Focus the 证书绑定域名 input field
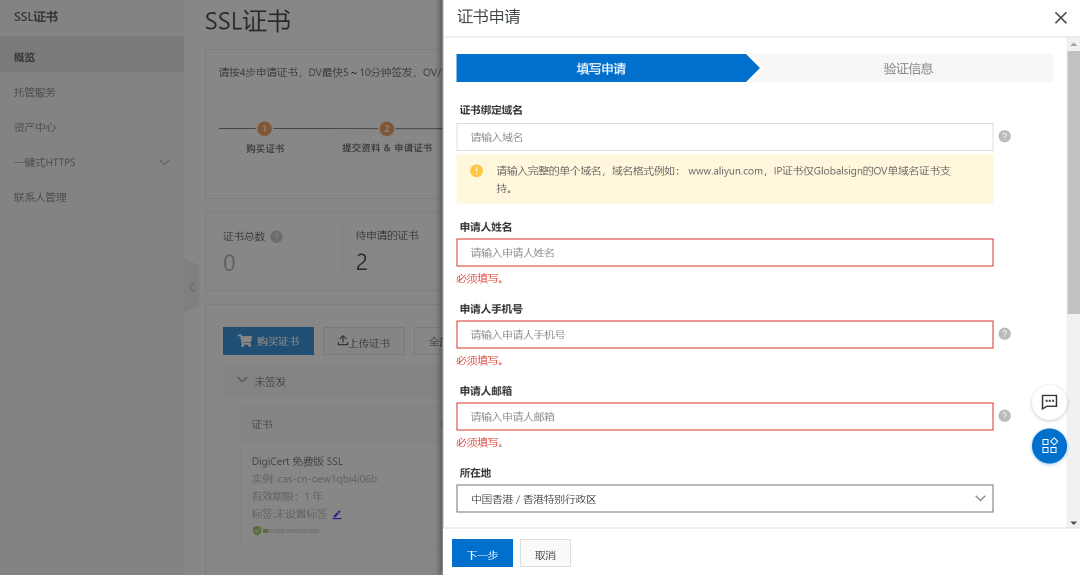 725,137
